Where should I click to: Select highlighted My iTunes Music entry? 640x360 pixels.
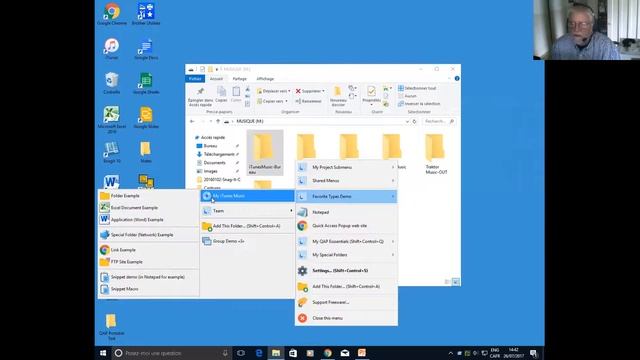point(247,196)
